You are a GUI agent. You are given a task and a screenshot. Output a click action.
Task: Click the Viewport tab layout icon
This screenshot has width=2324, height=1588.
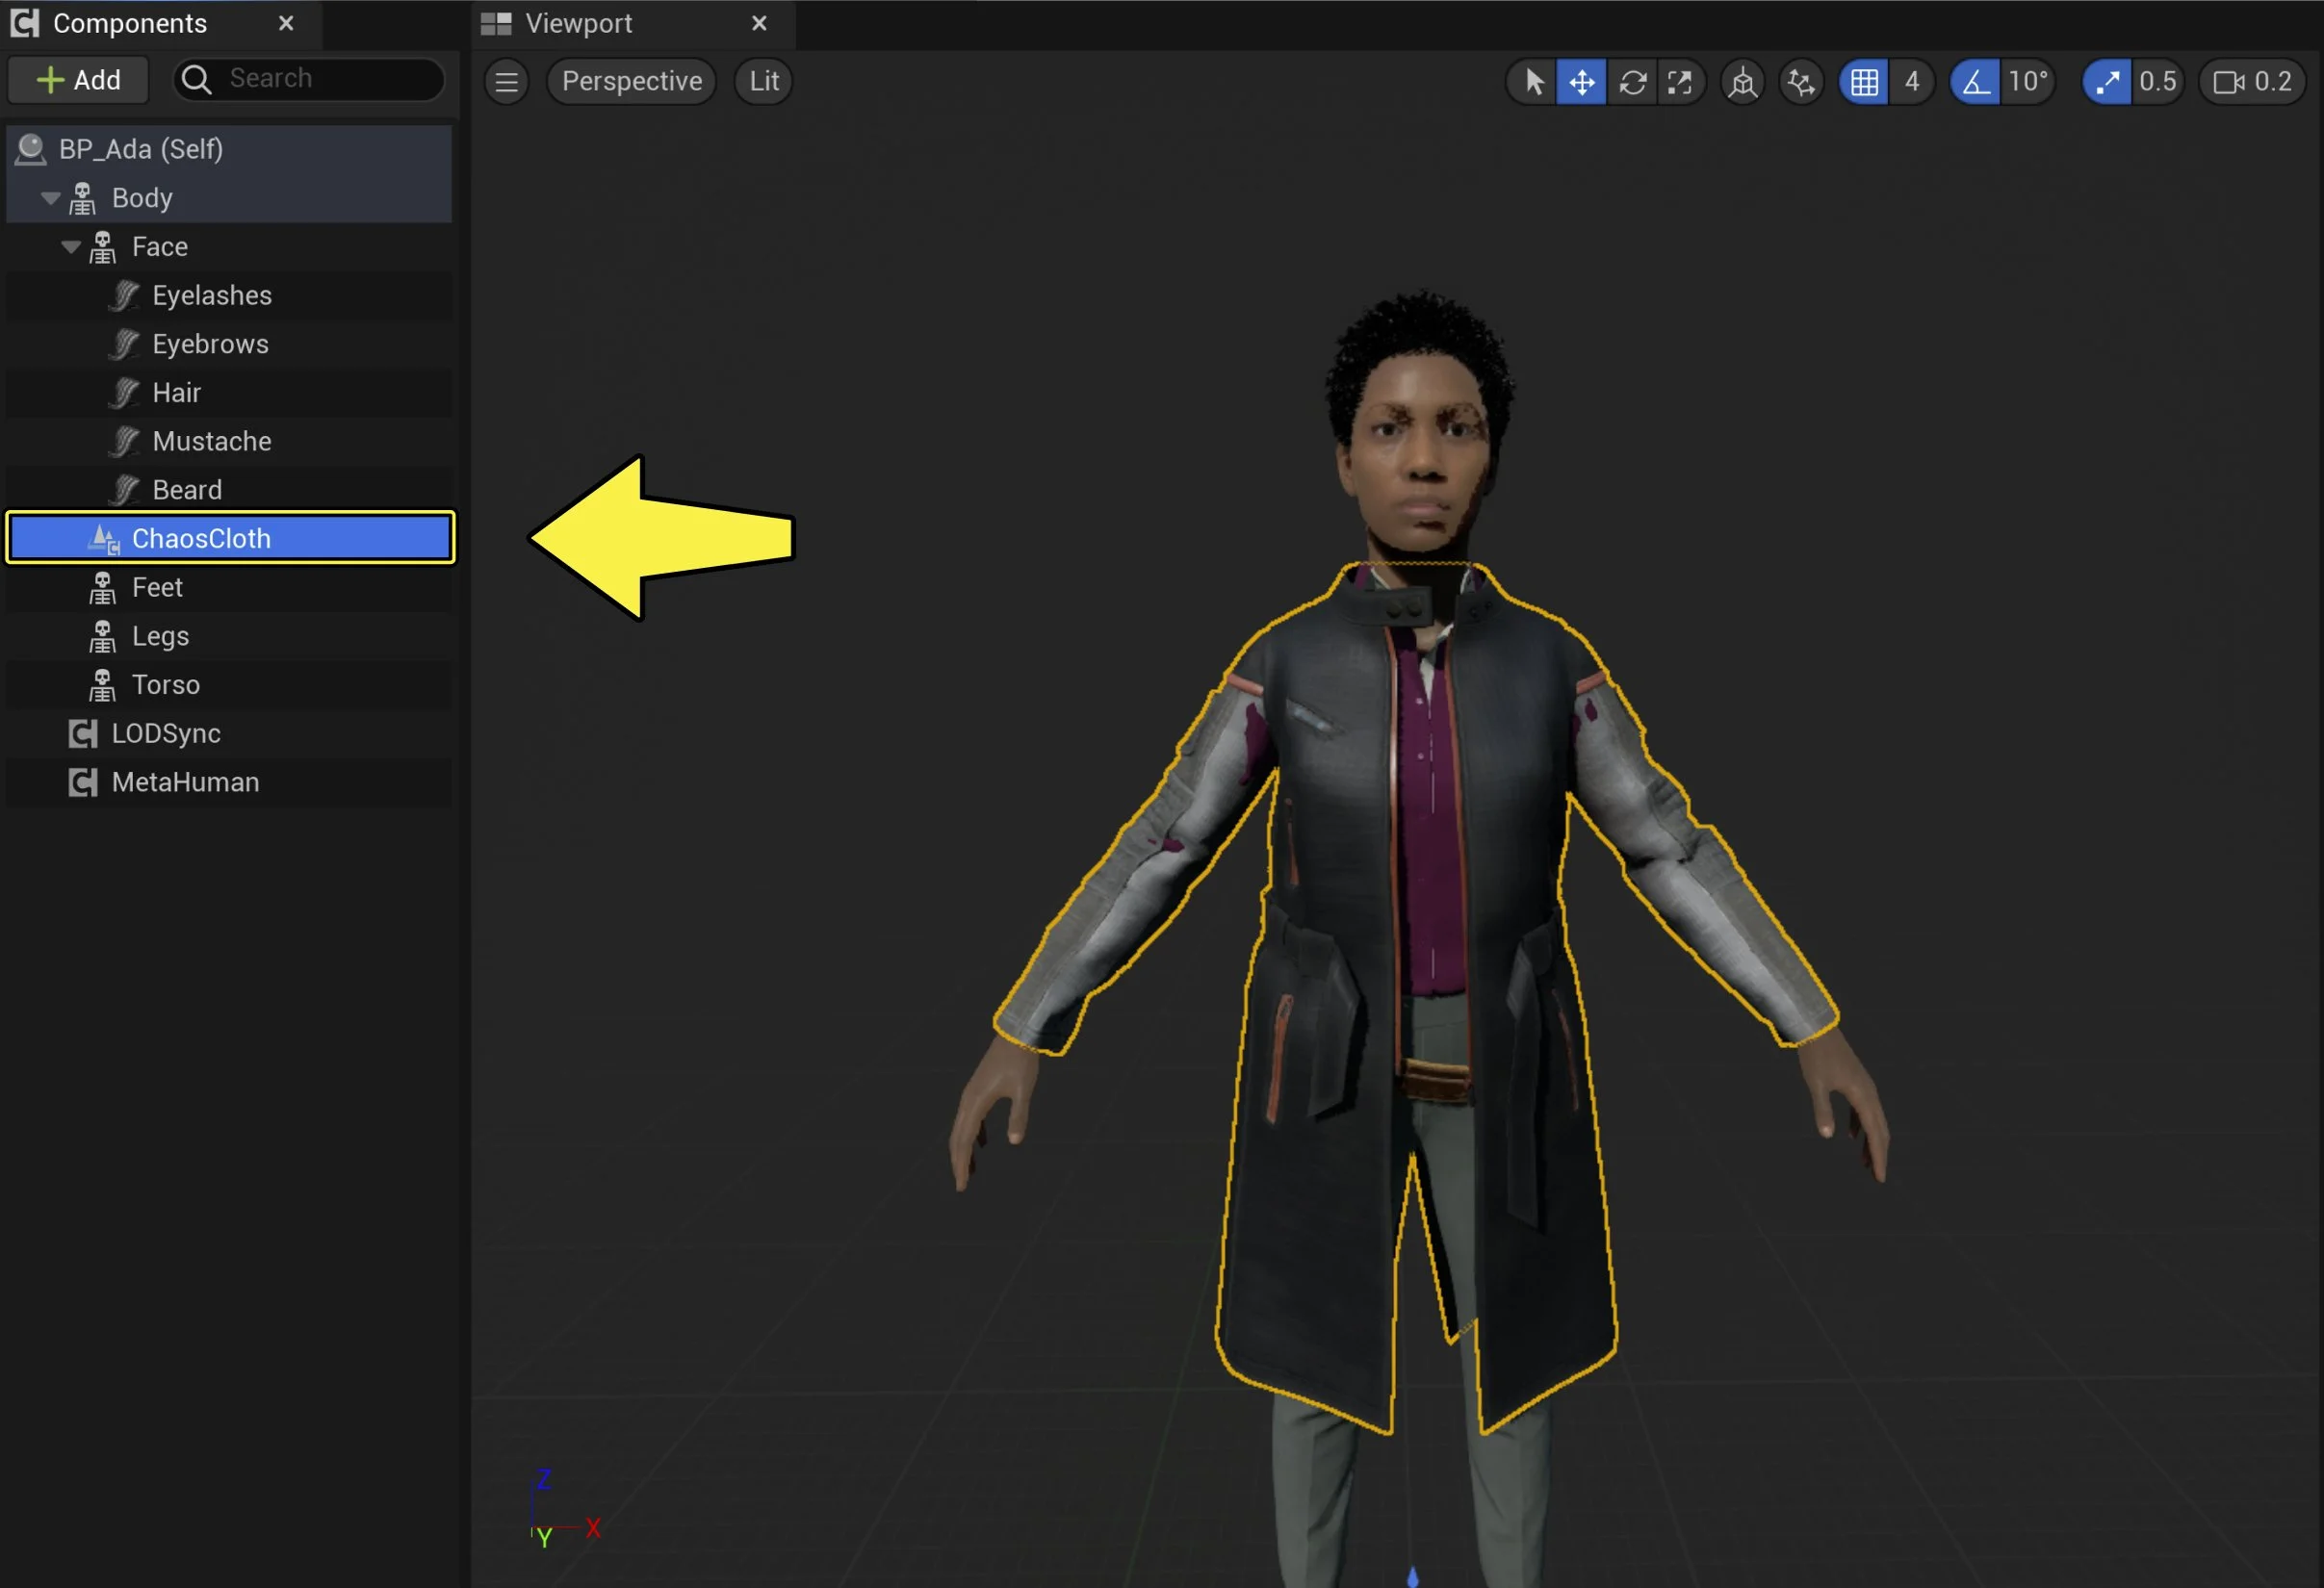point(496,23)
